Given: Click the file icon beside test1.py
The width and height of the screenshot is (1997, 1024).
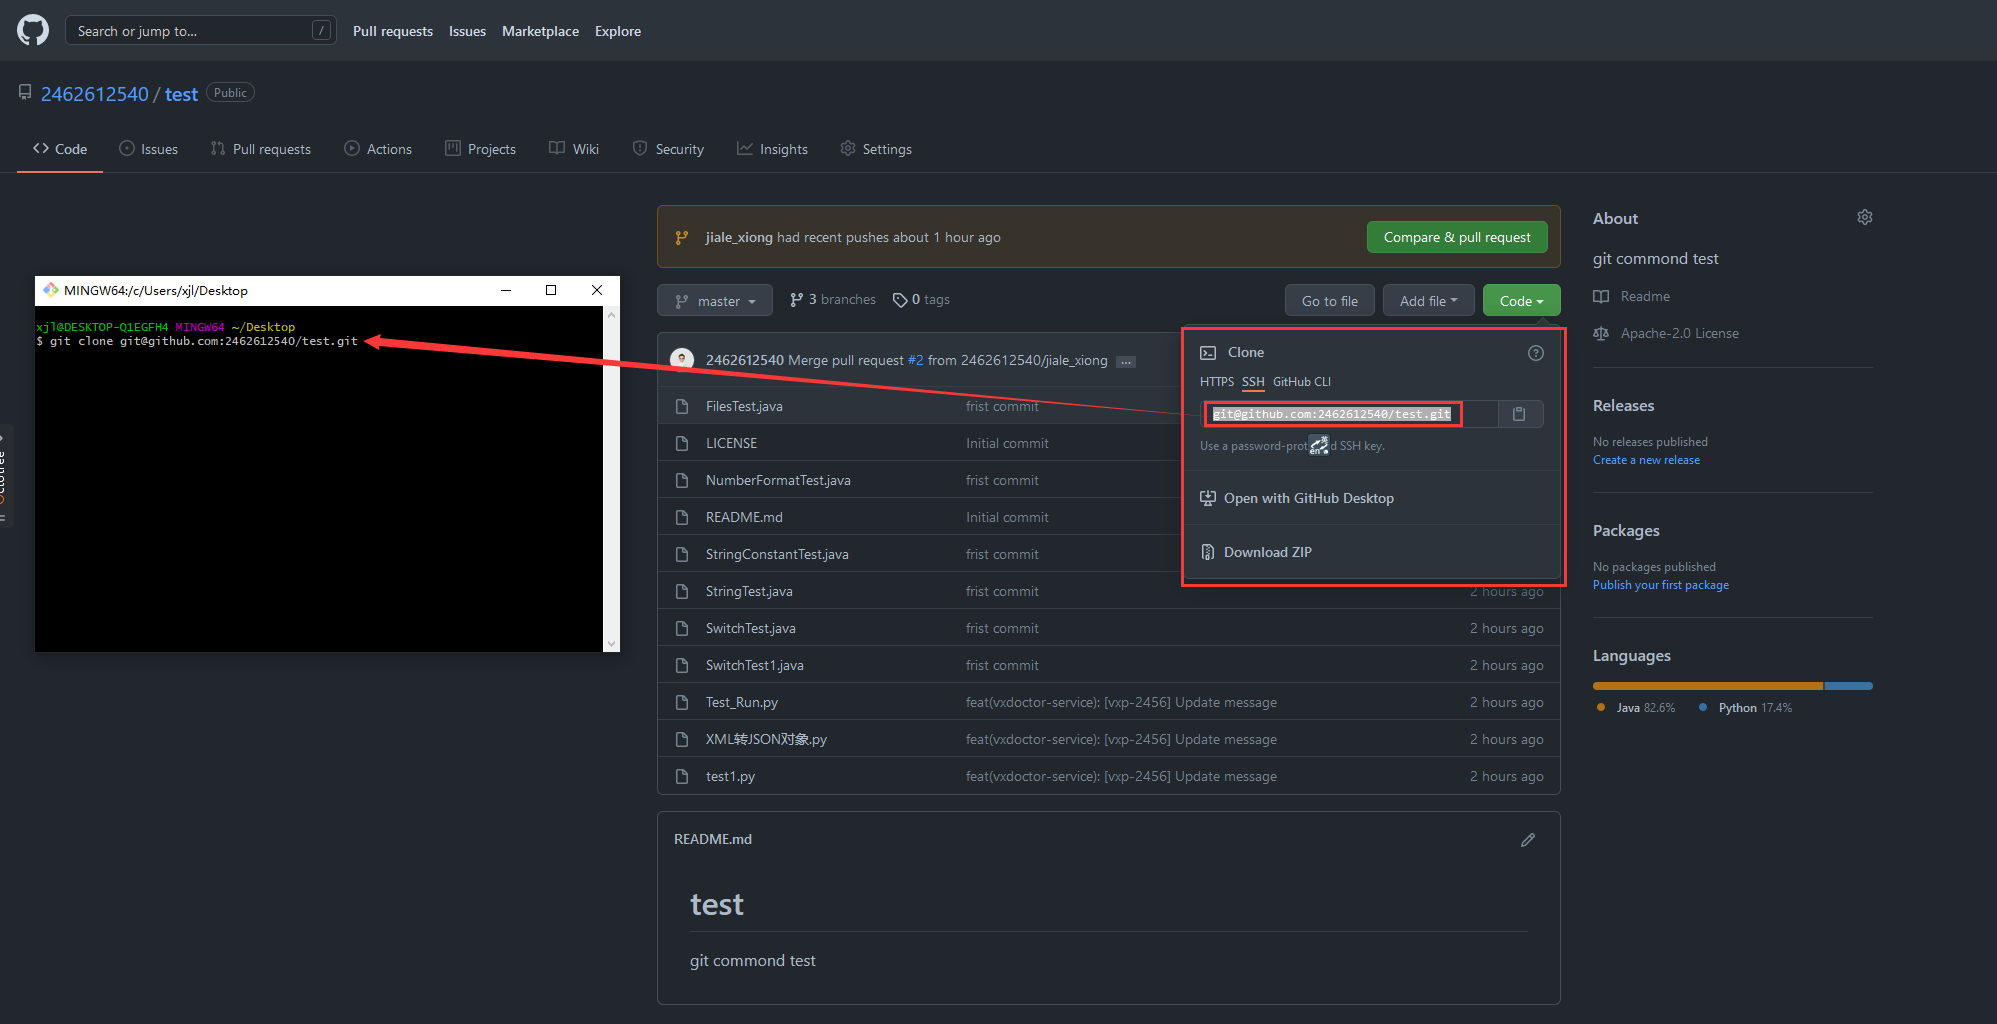Looking at the screenshot, I should click(682, 776).
